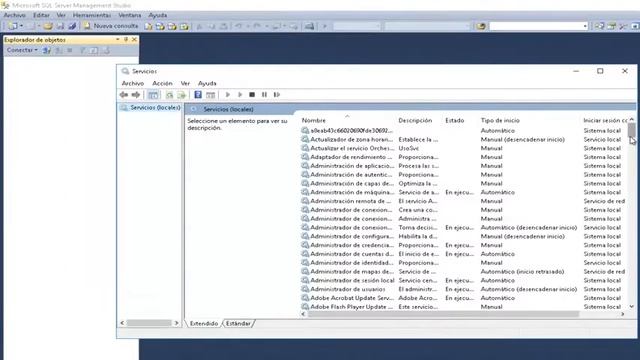Open the Conectar dropdown in Object Explorer
640x360 pixels.
22,50
